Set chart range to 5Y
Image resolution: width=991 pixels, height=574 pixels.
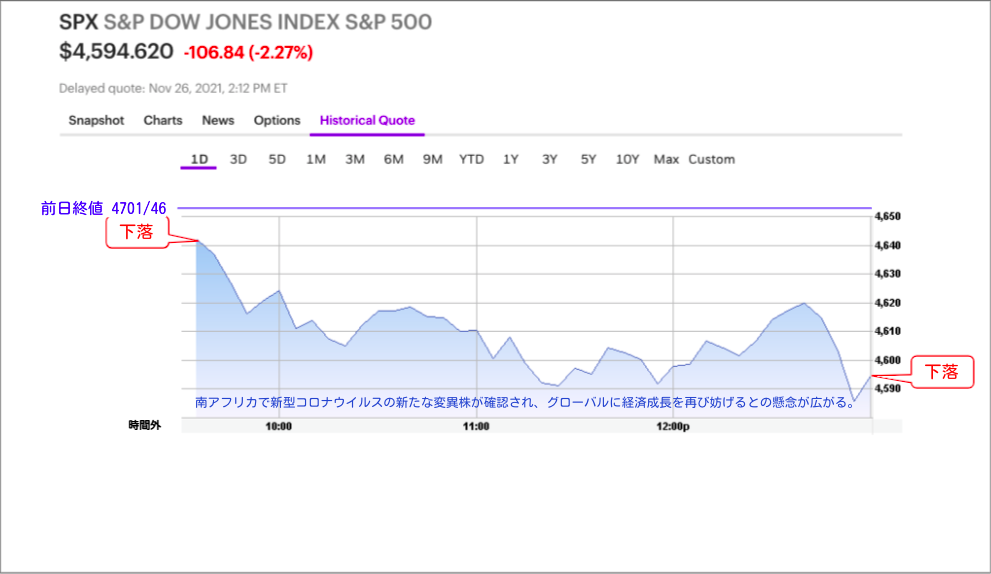click(x=588, y=159)
